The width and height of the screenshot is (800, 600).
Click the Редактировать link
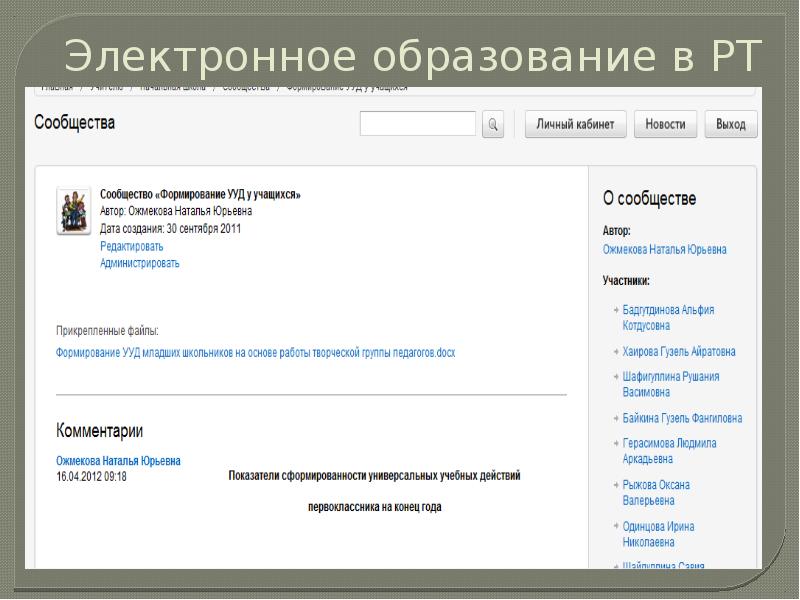pos(131,246)
